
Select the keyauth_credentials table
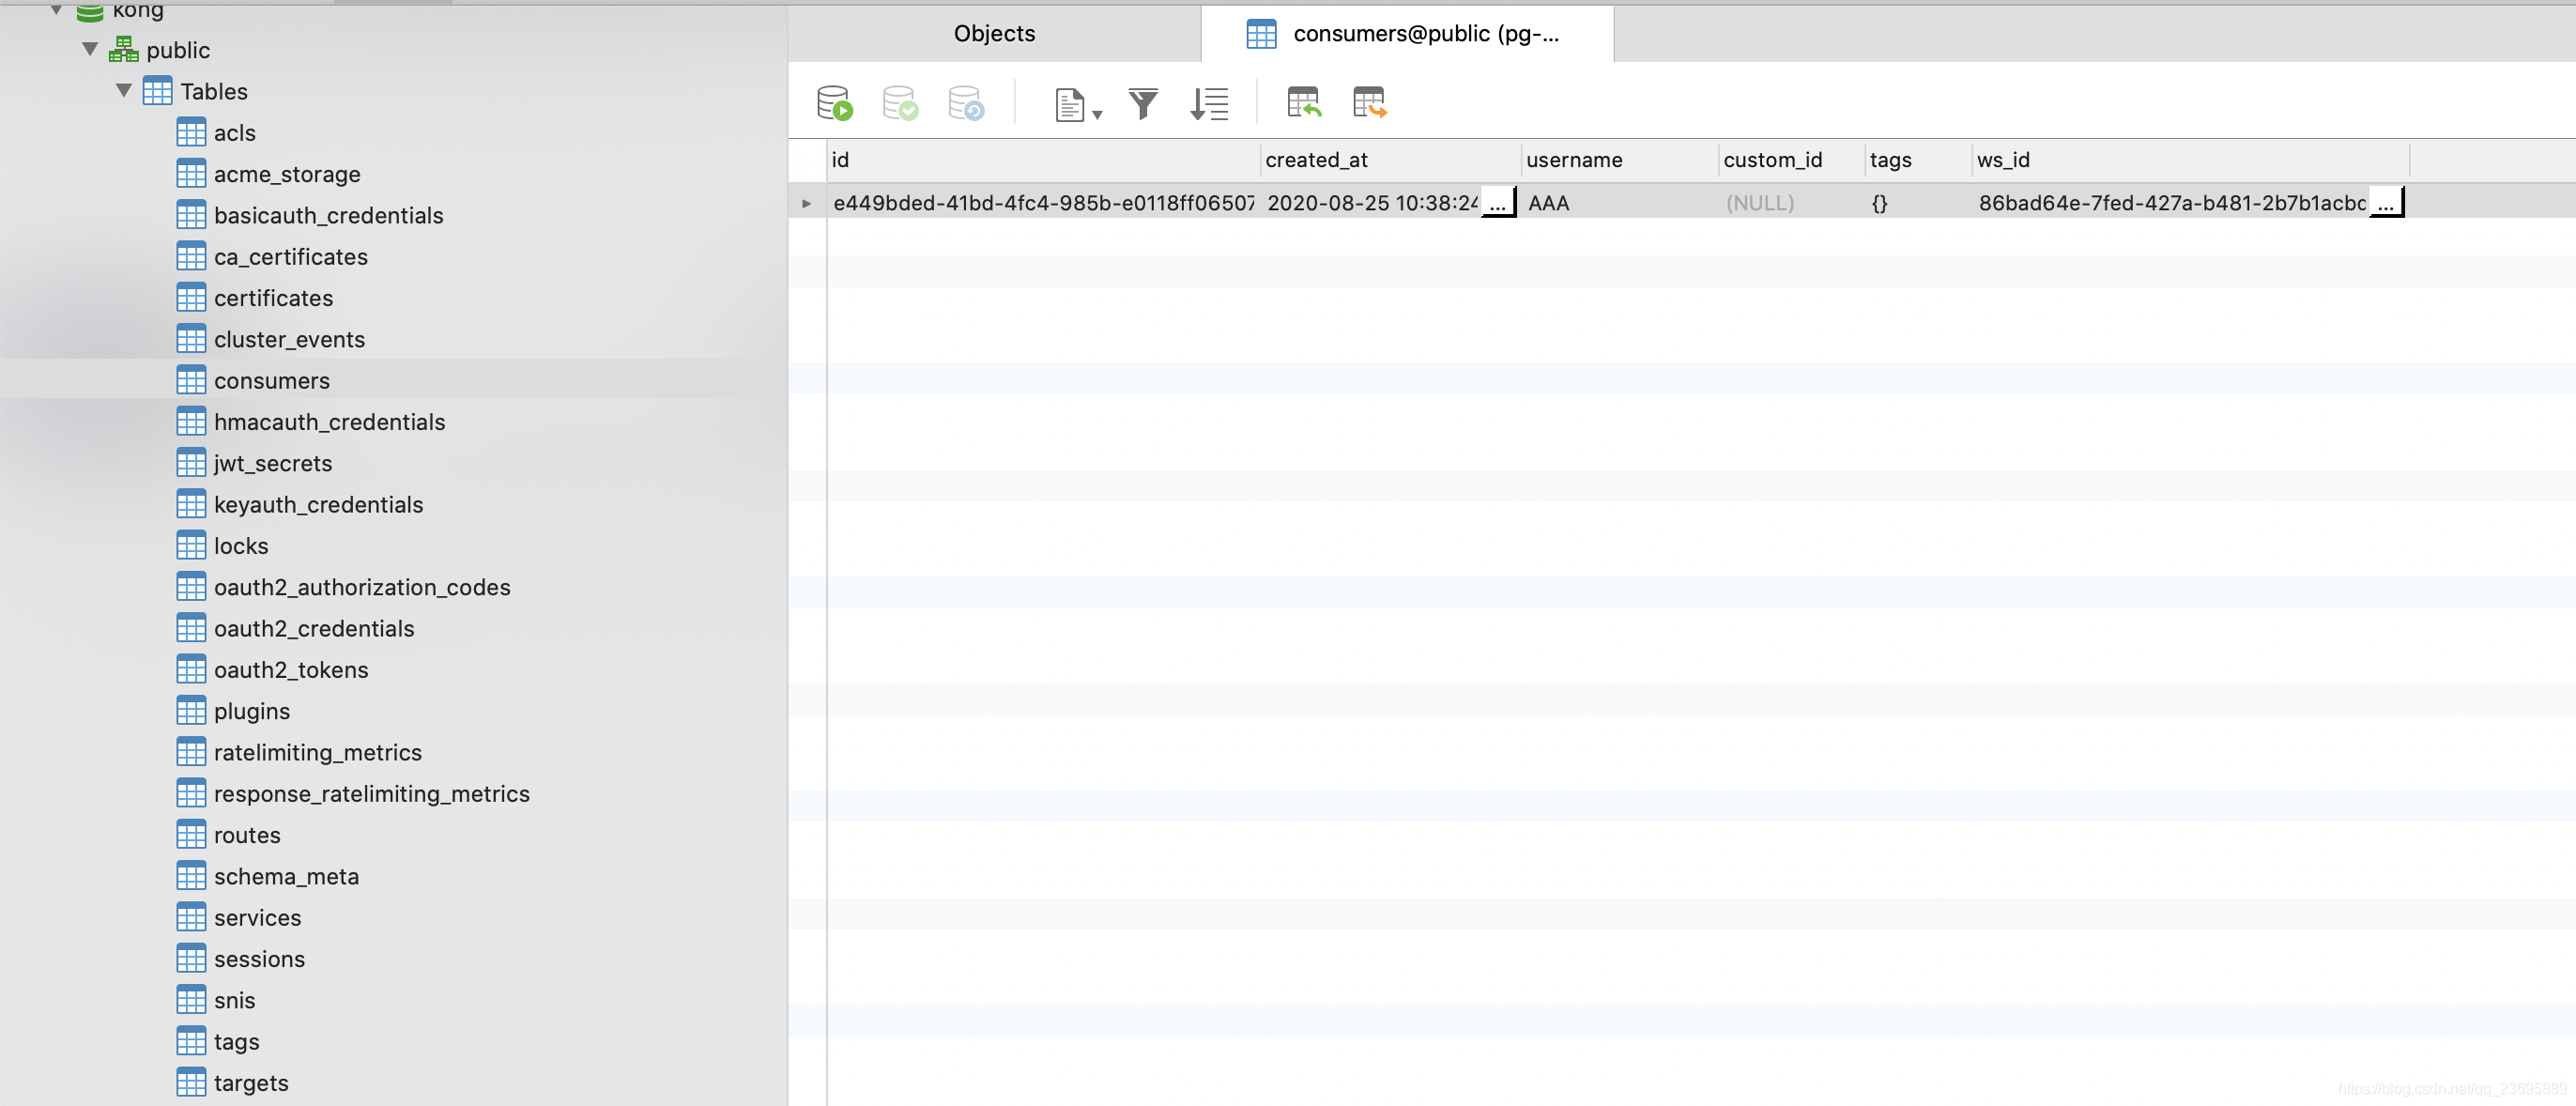point(318,504)
